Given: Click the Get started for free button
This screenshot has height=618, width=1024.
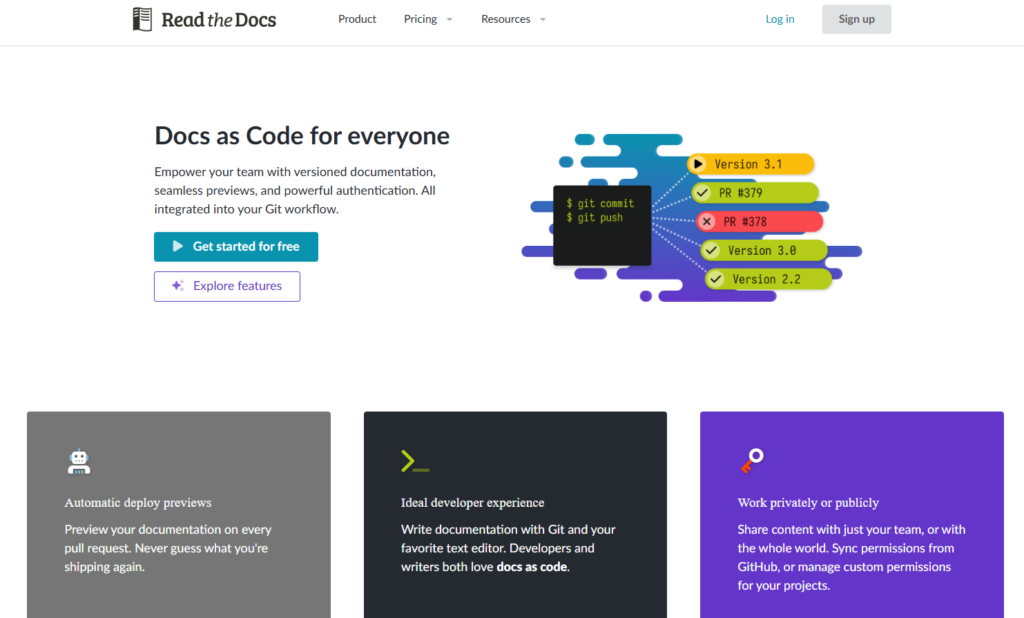Looking at the screenshot, I should click(236, 246).
